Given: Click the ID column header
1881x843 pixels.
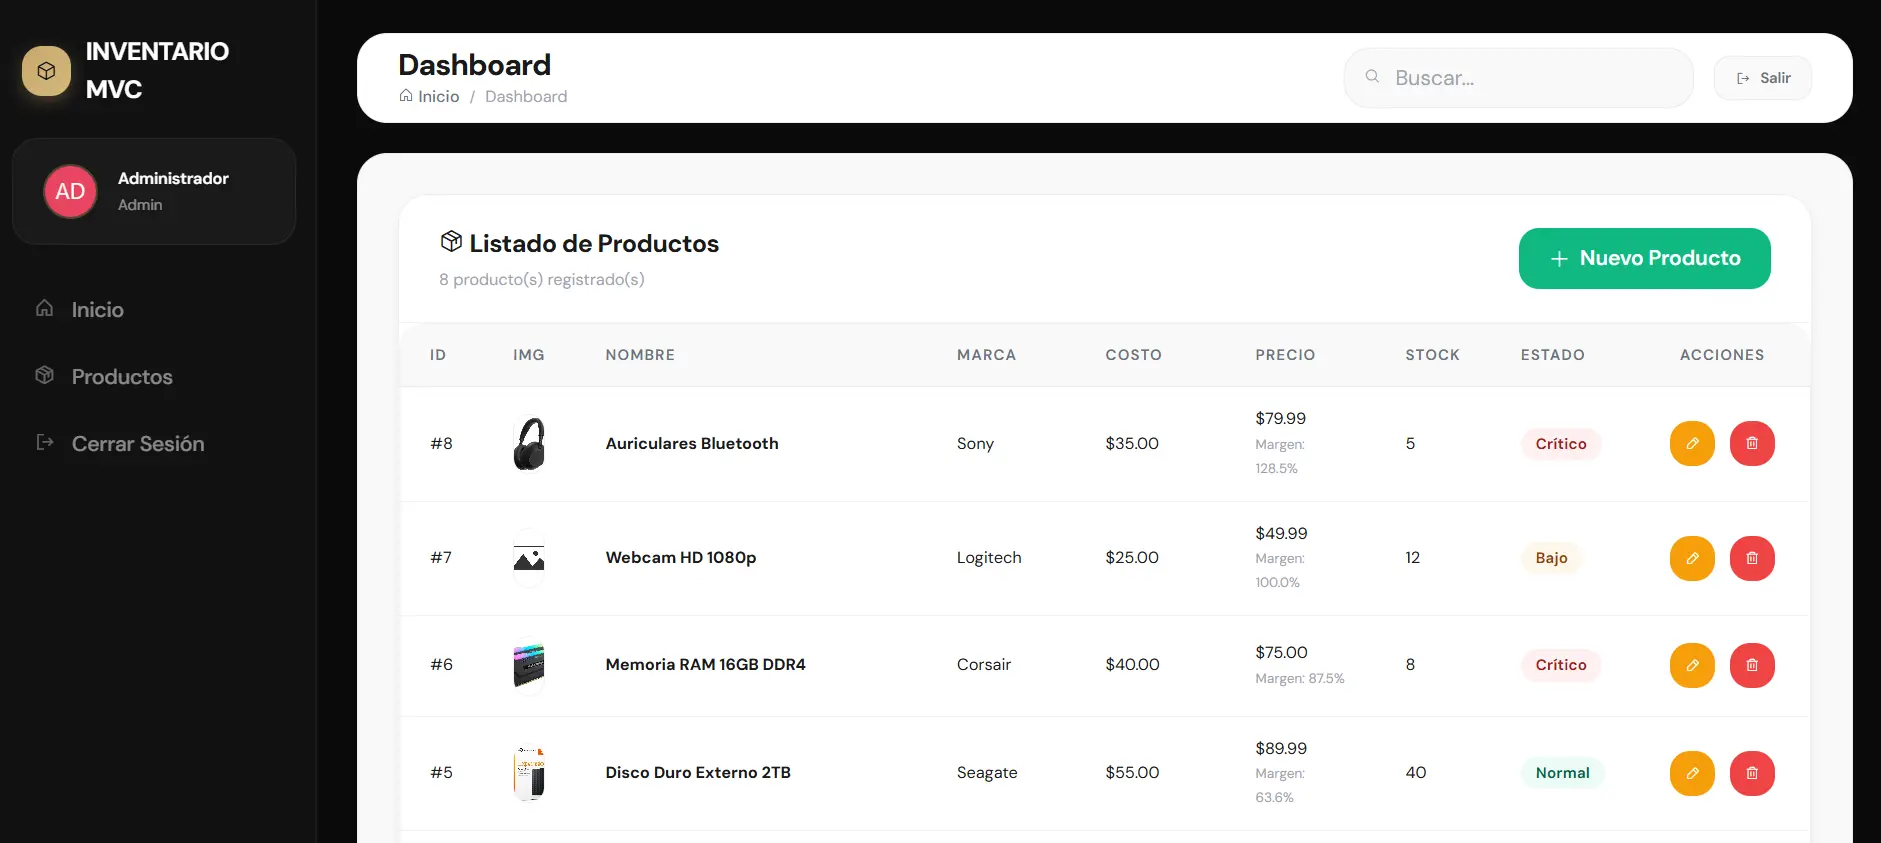Looking at the screenshot, I should (x=438, y=355).
